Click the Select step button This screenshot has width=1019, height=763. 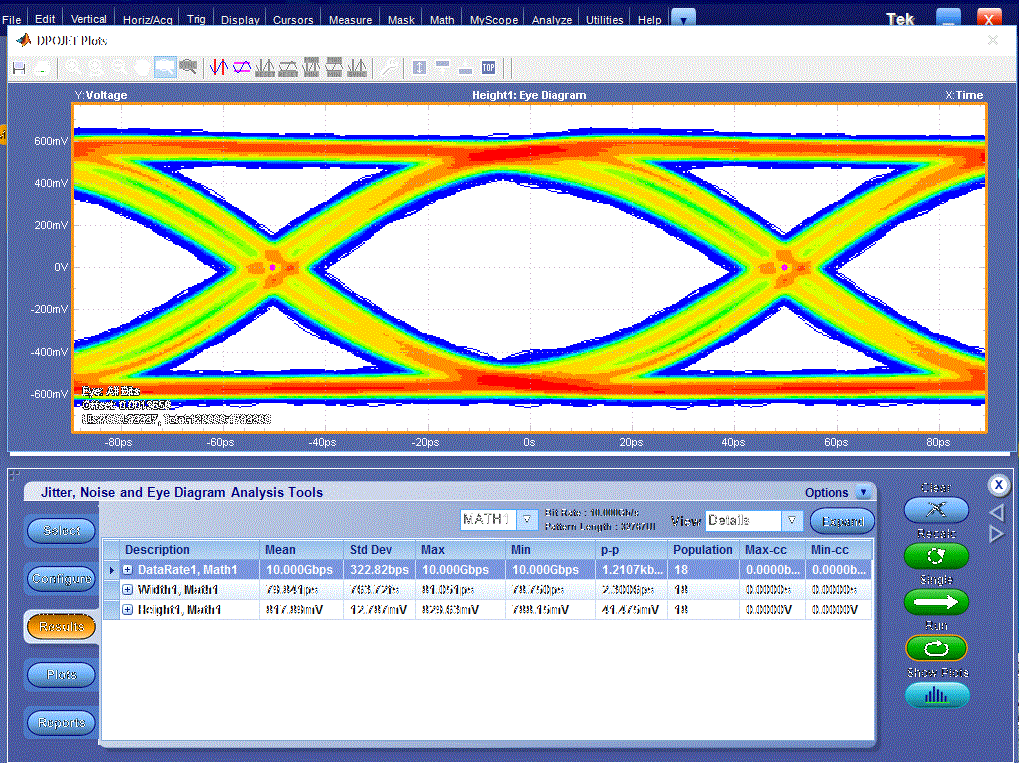pyautogui.click(x=62, y=530)
